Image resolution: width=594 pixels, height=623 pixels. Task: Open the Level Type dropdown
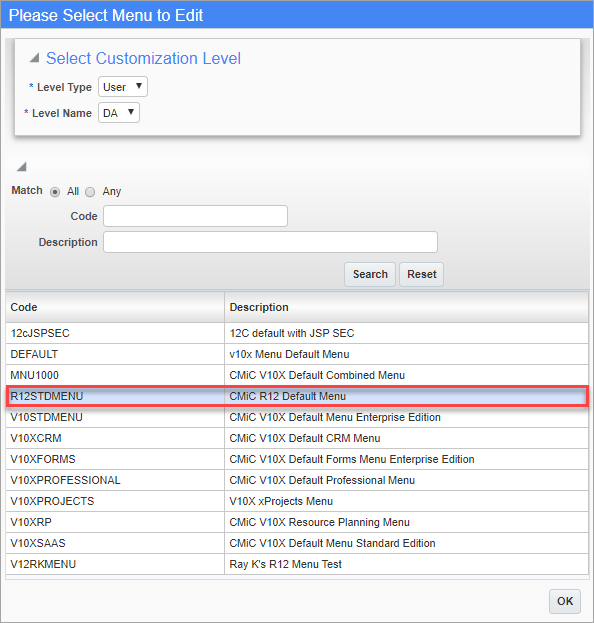(x=123, y=87)
